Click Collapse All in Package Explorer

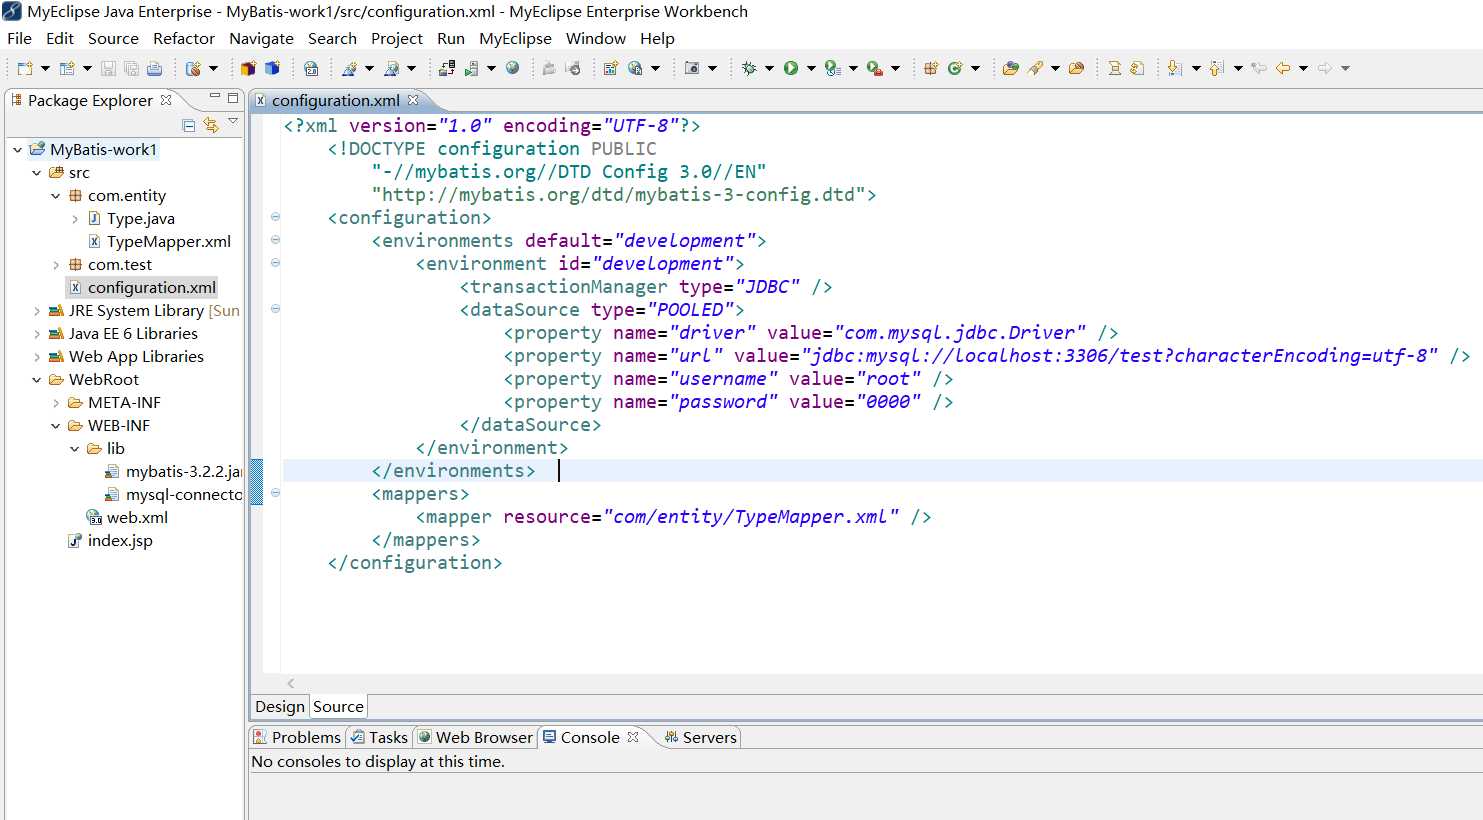click(189, 125)
